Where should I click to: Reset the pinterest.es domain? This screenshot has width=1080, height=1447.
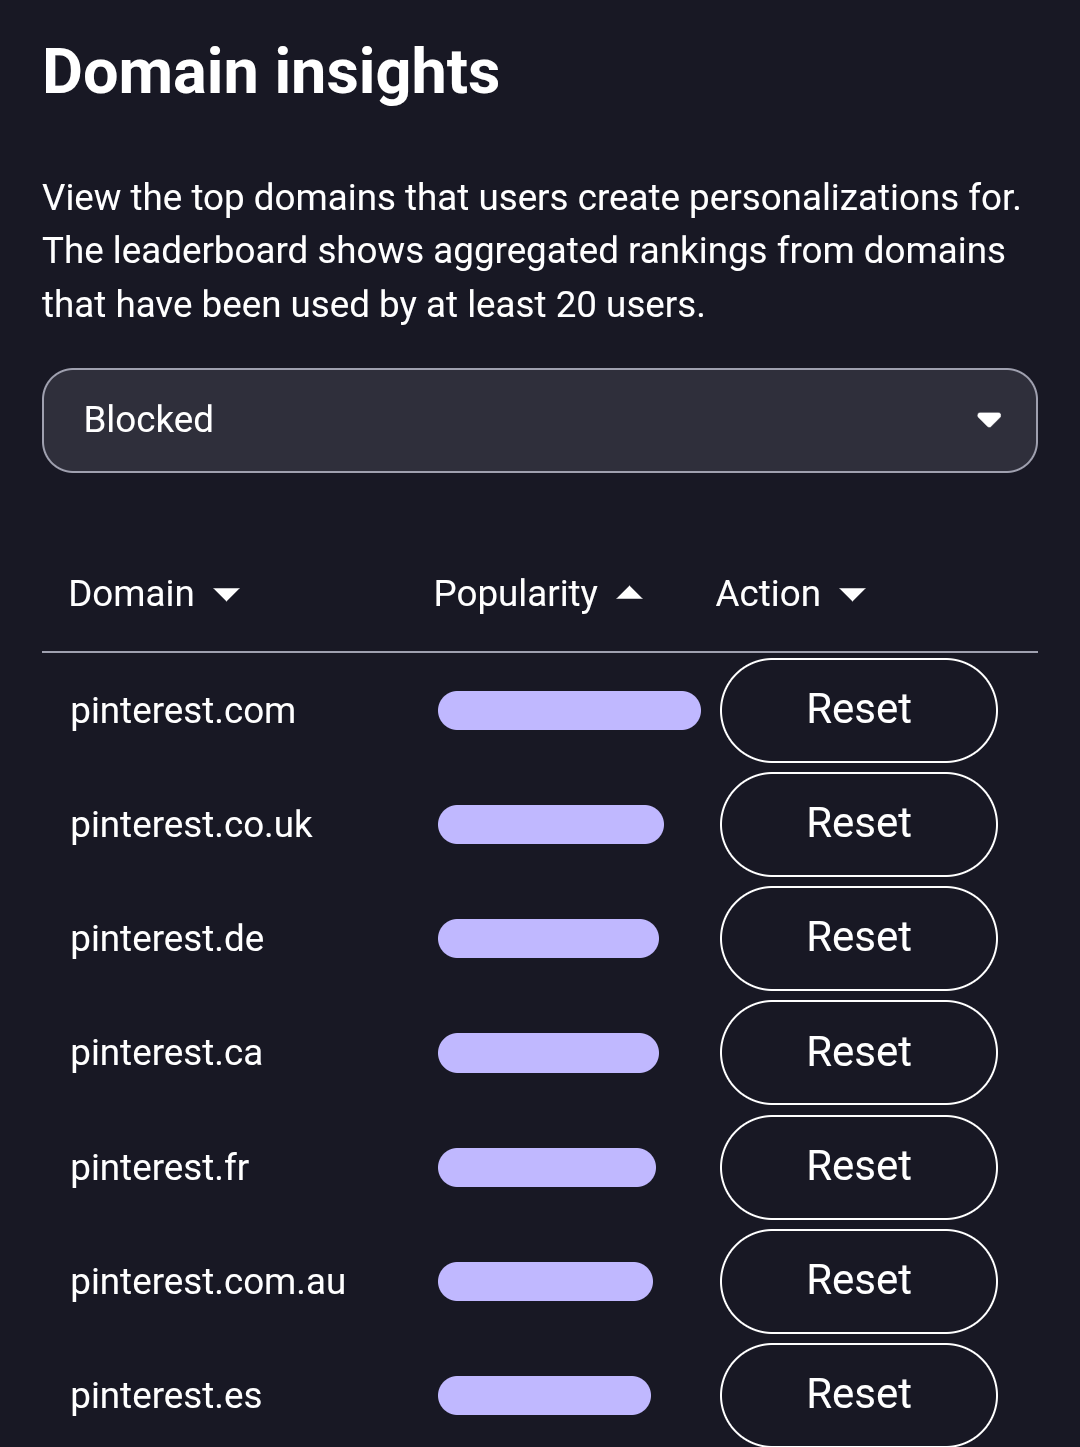[x=858, y=1393]
